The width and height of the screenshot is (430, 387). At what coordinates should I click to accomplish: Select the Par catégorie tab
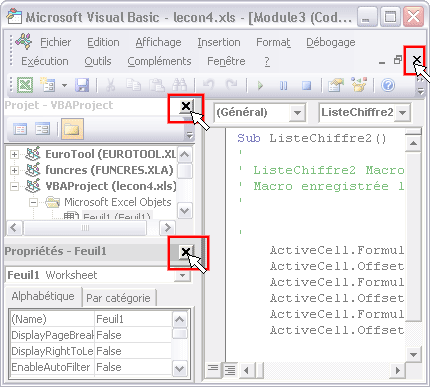118,298
